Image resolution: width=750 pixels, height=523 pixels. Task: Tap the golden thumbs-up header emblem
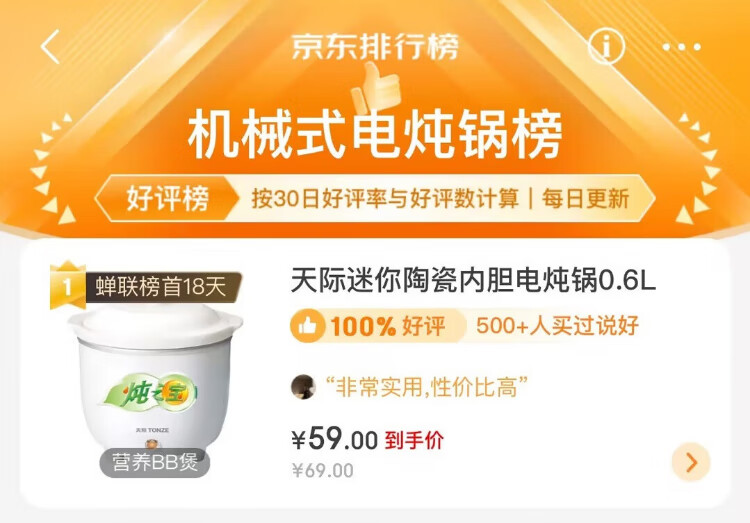[x=375, y=89]
